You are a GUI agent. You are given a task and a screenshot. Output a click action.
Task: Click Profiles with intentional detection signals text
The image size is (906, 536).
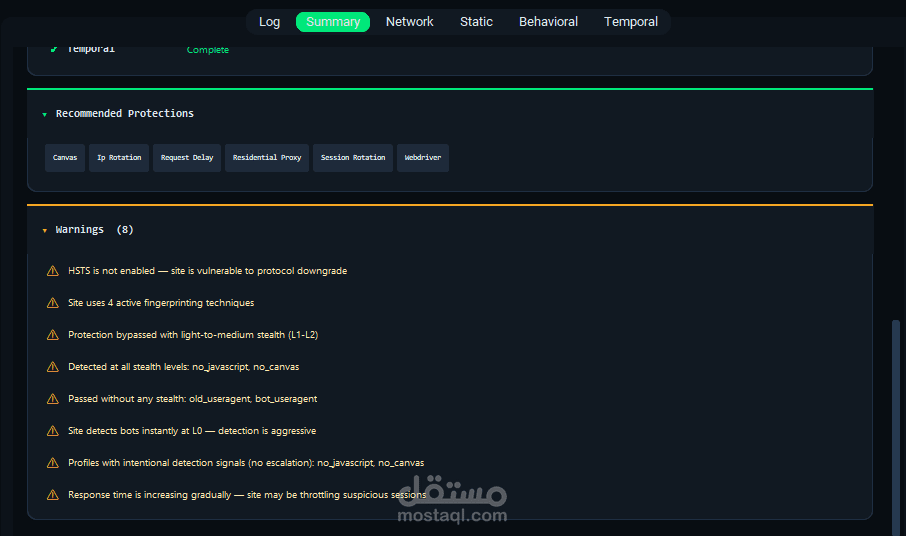click(246, 463)
